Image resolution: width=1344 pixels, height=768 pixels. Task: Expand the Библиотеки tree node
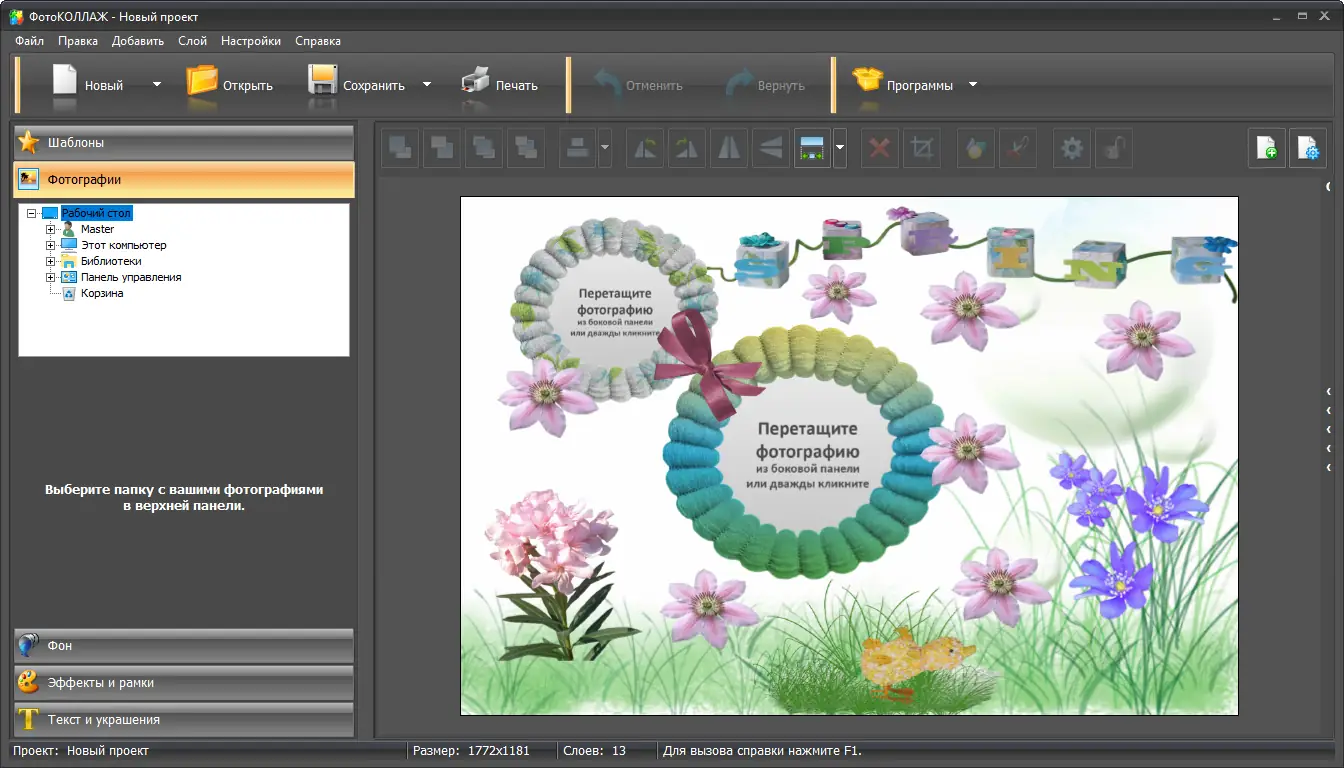coord(50,261)
